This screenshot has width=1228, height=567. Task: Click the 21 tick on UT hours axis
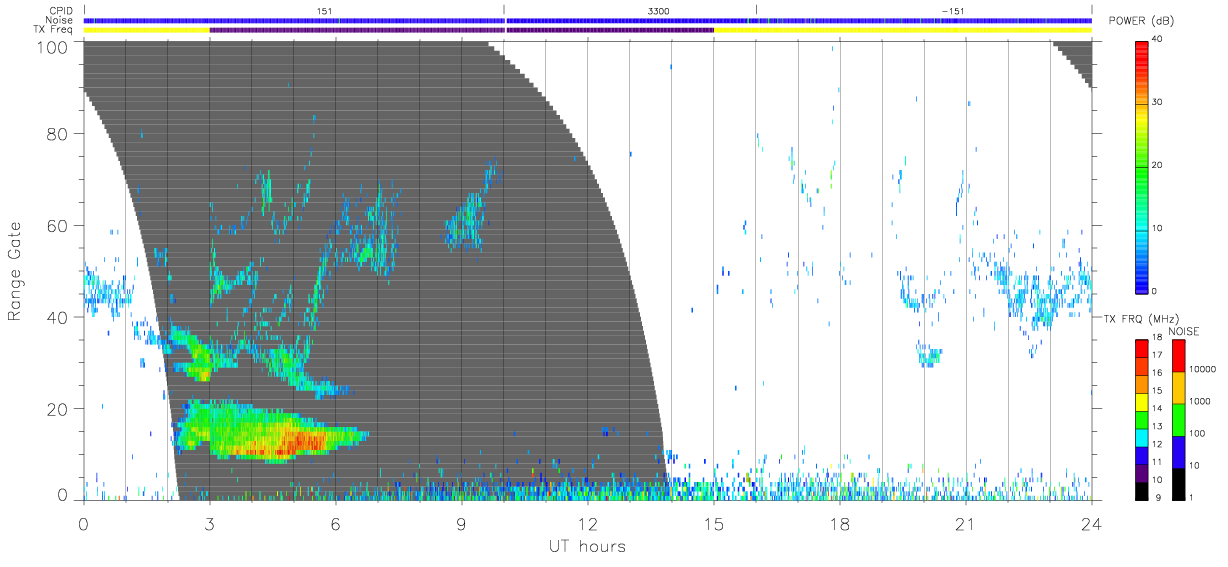(x=965, y=523)
